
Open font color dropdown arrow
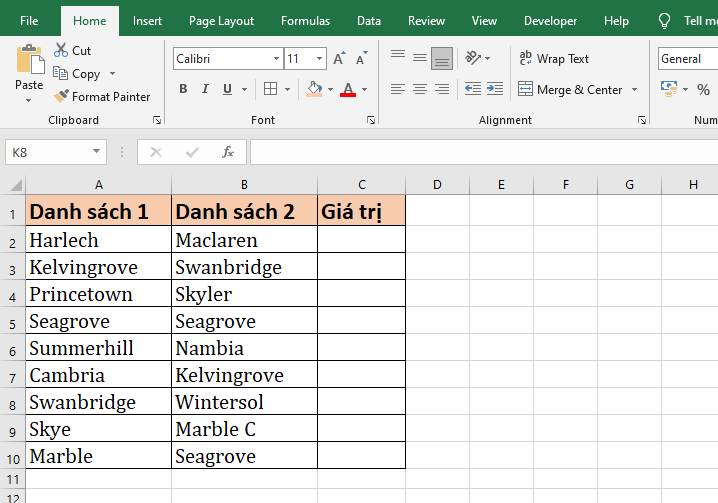[364, 89]
